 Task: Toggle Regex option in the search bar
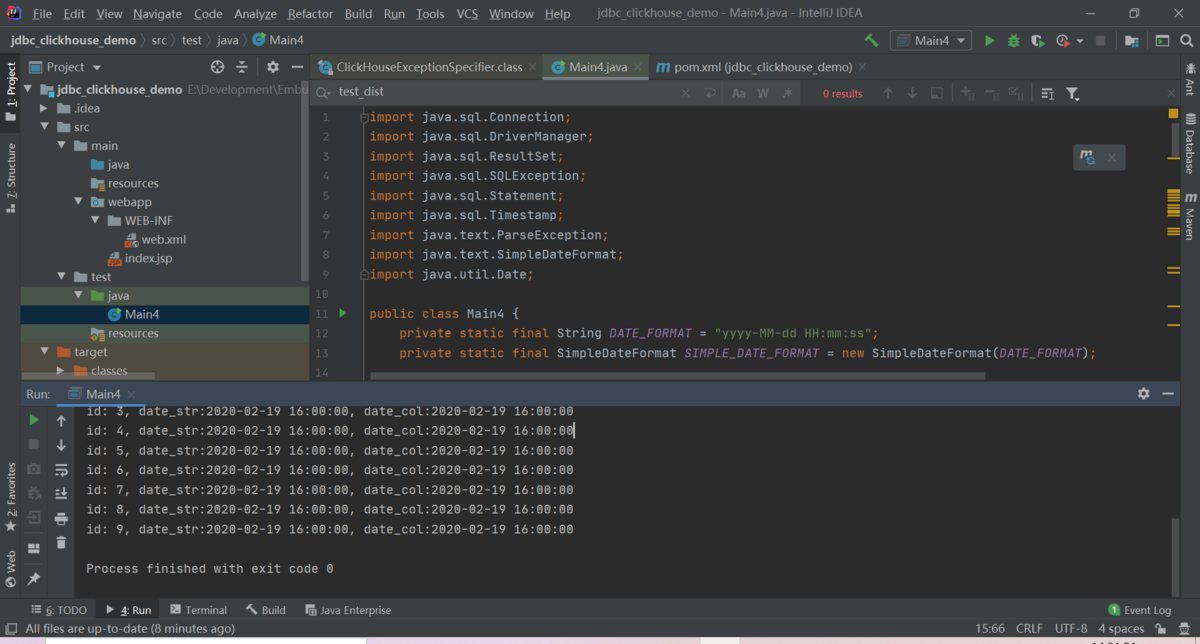787,93
